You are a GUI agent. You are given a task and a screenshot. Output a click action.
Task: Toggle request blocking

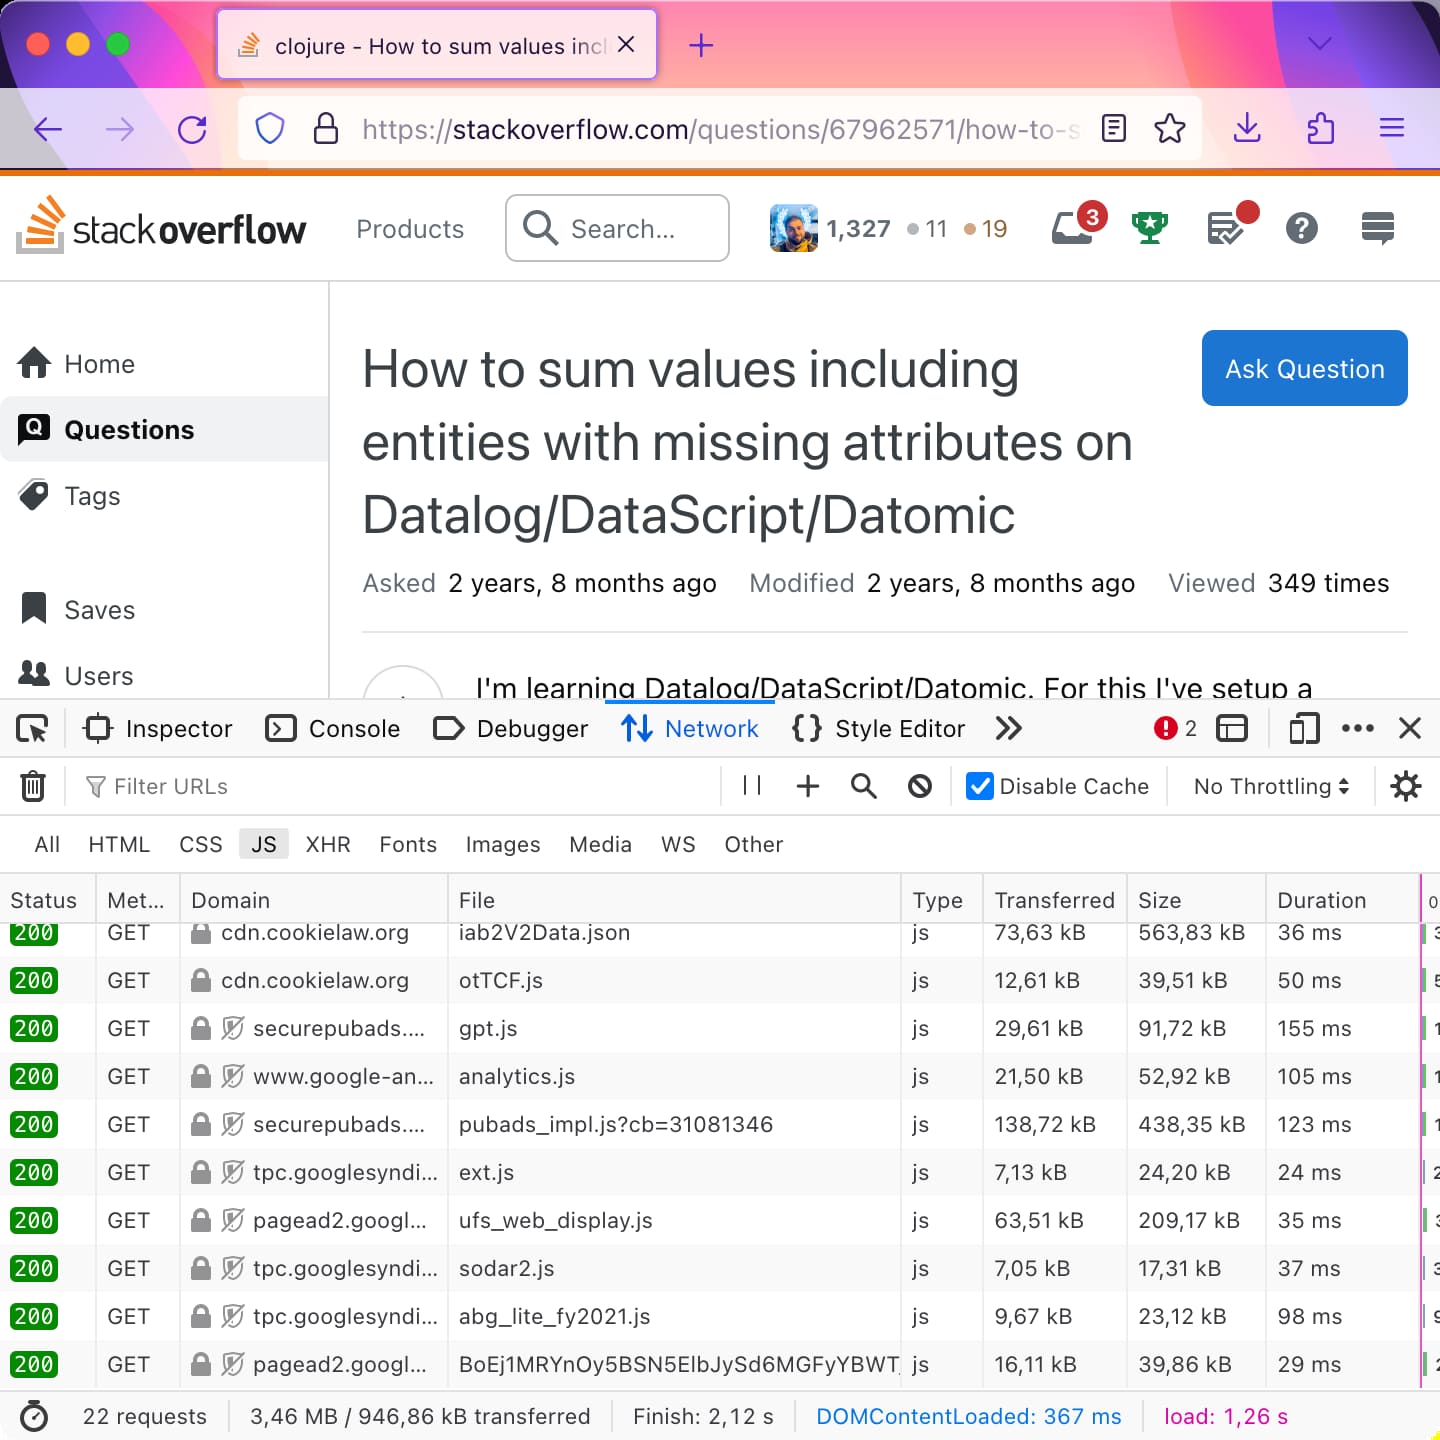(x=919, y=786)
